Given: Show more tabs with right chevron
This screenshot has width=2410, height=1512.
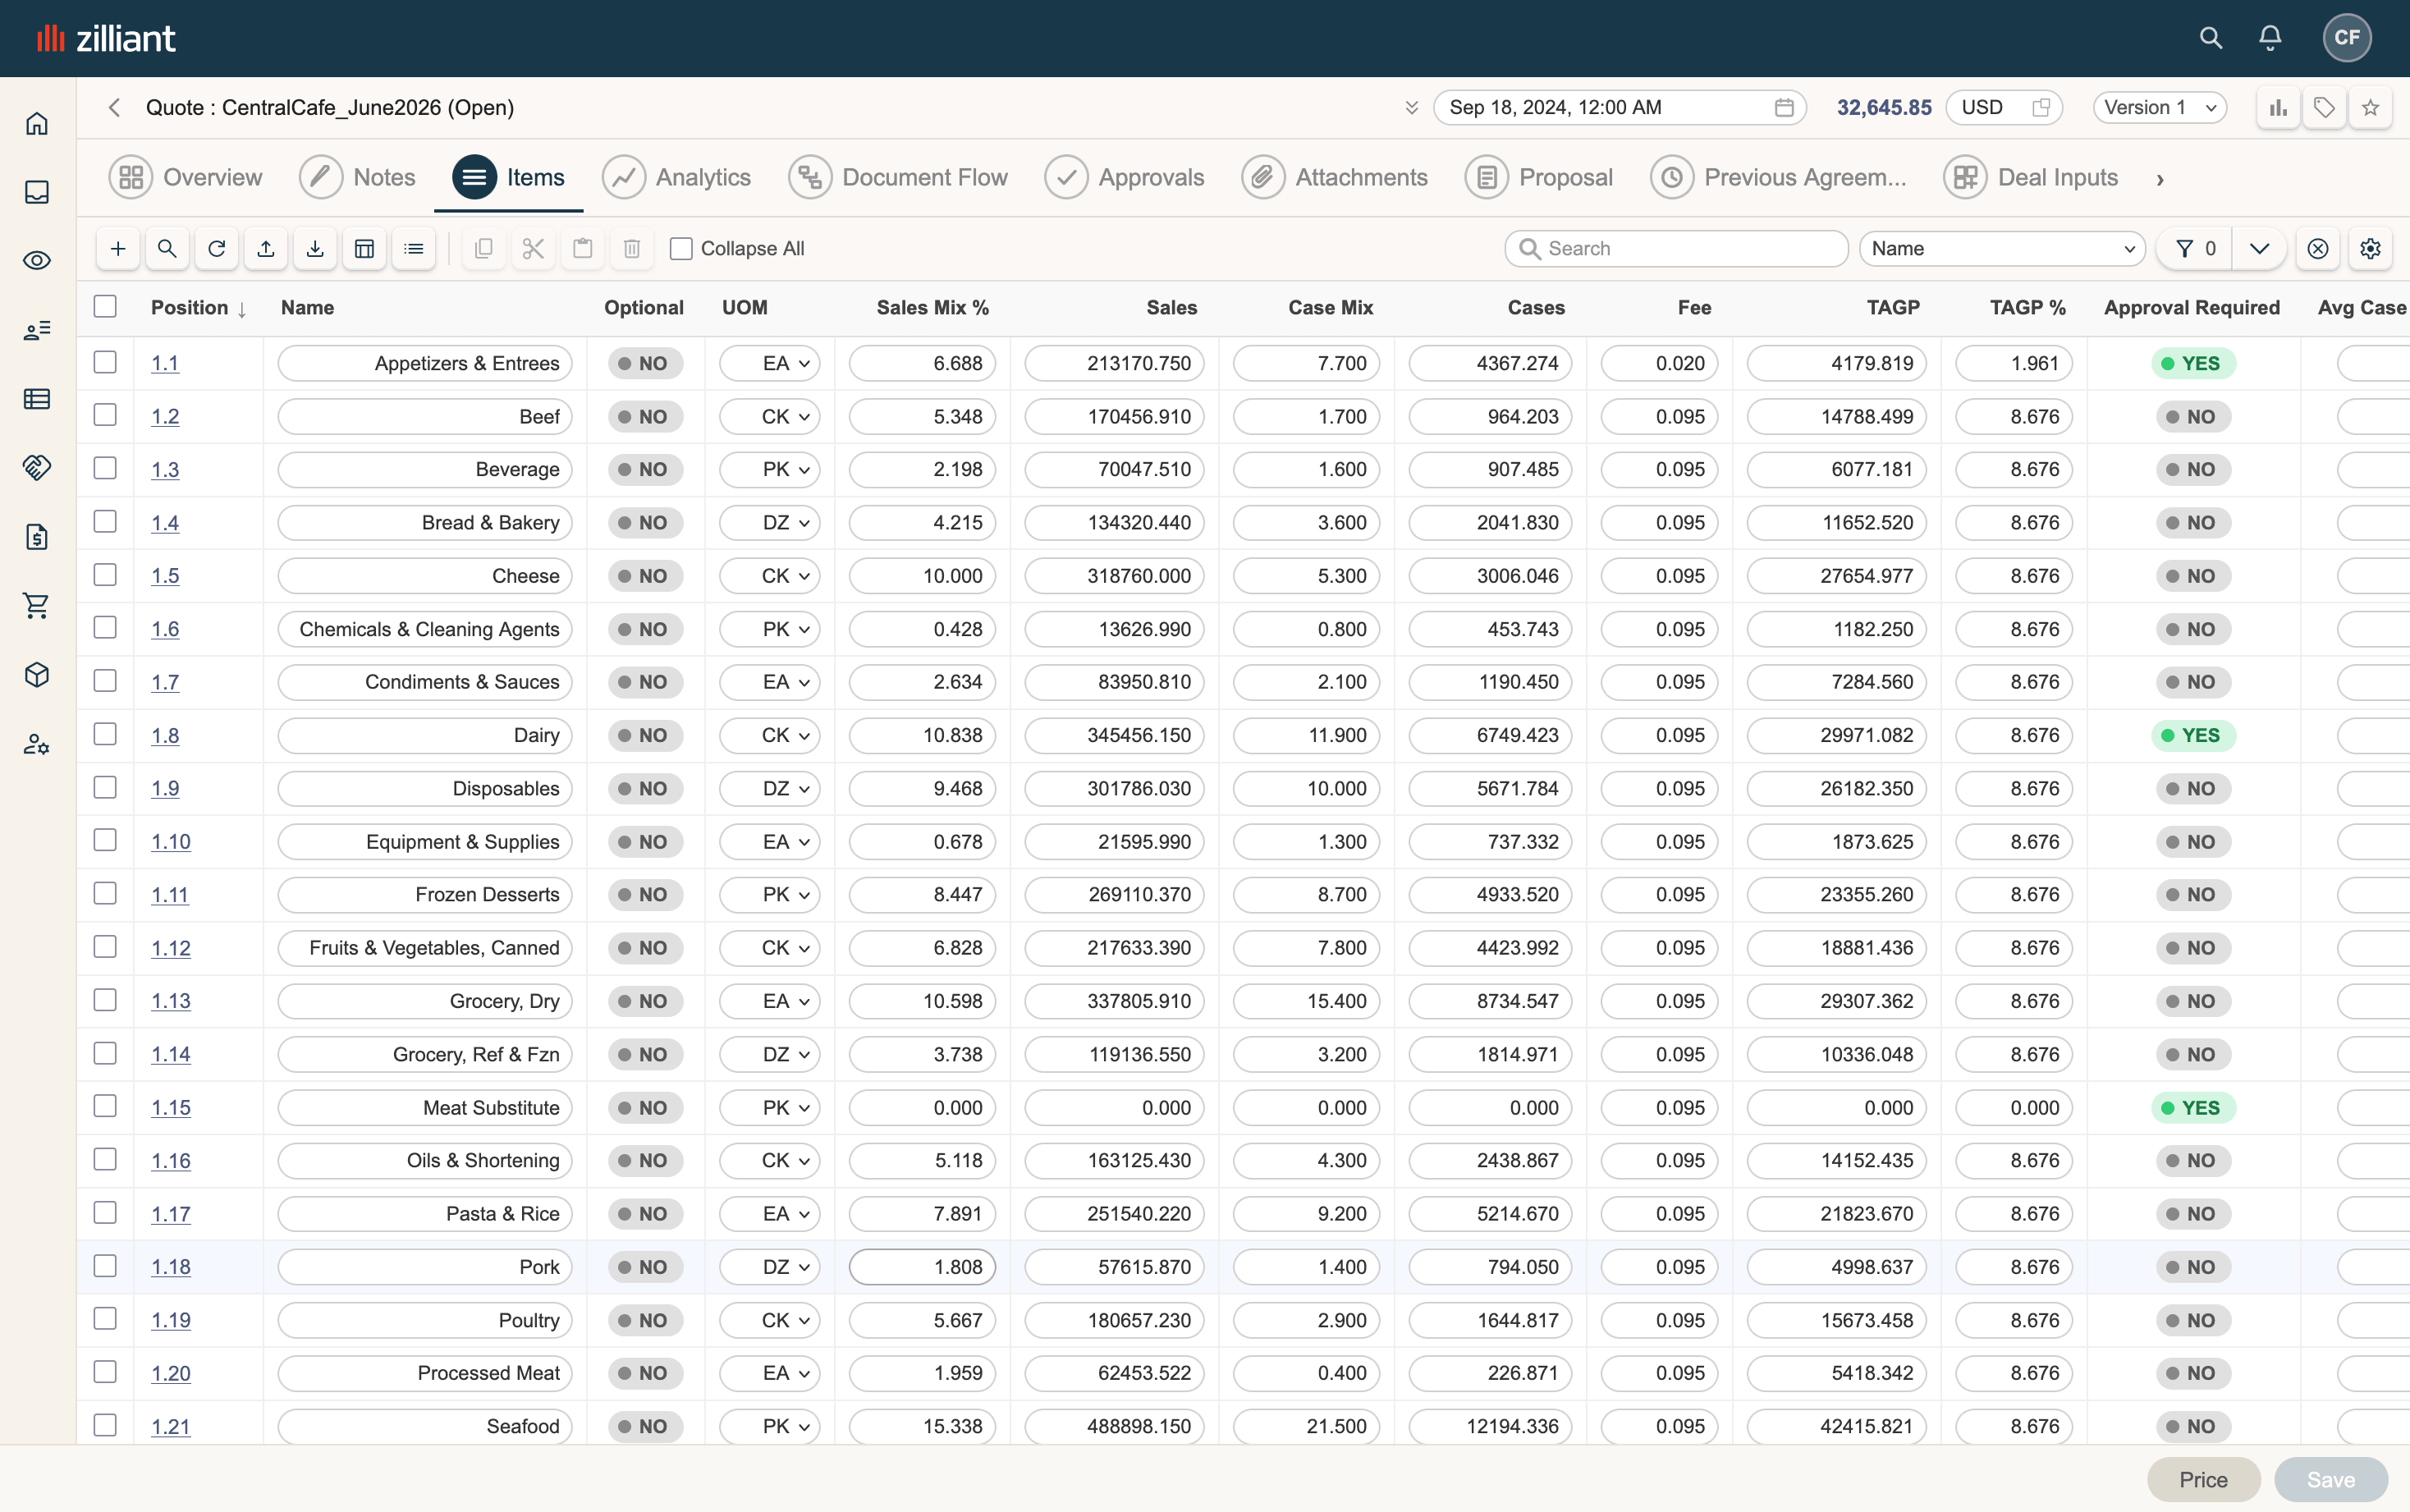Looking at the screenshot, I should point(2160,179).
